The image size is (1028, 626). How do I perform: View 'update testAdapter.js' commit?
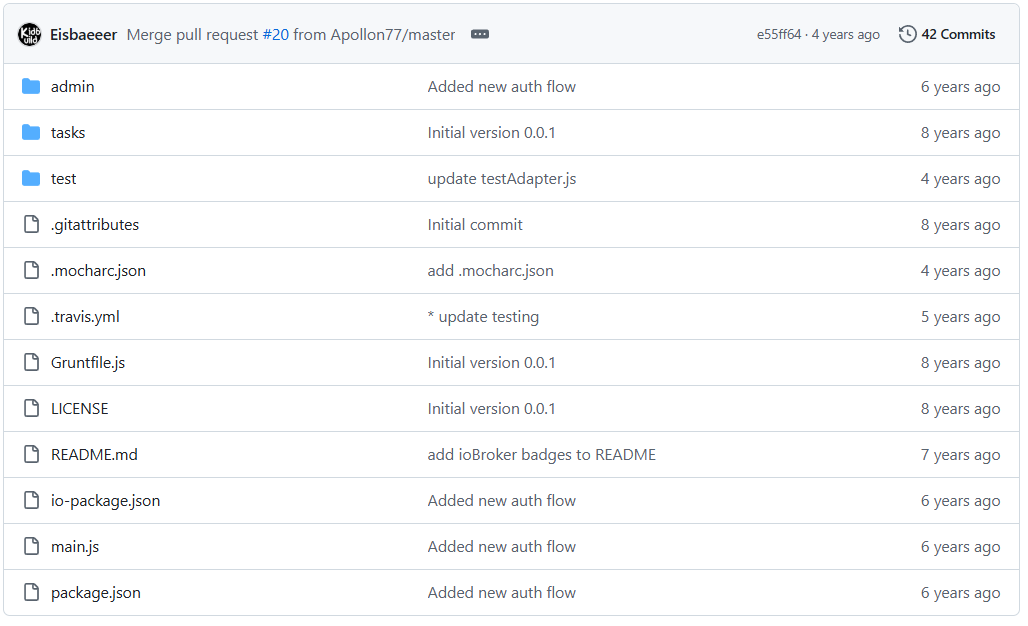pos(502,179)
